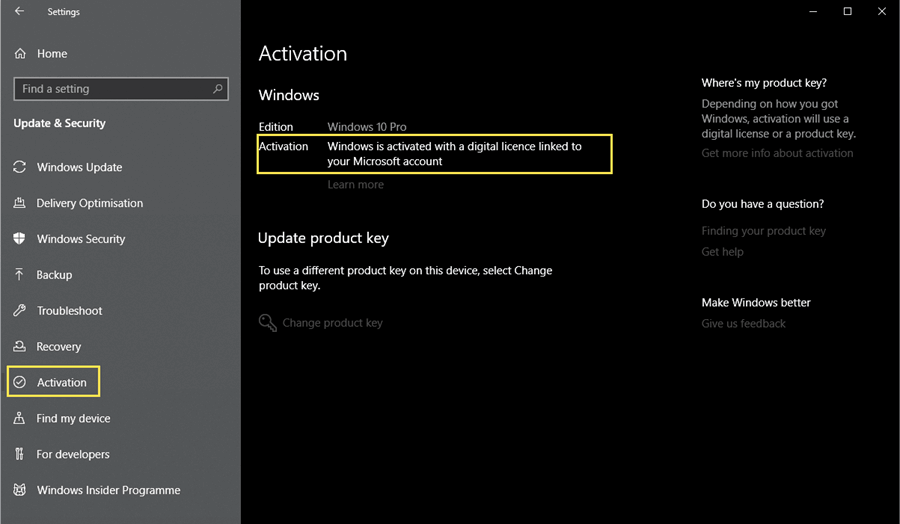Click Give us feedback link
Image resolution: width=900 pixels, height=524 pixels.
[743, 323]
